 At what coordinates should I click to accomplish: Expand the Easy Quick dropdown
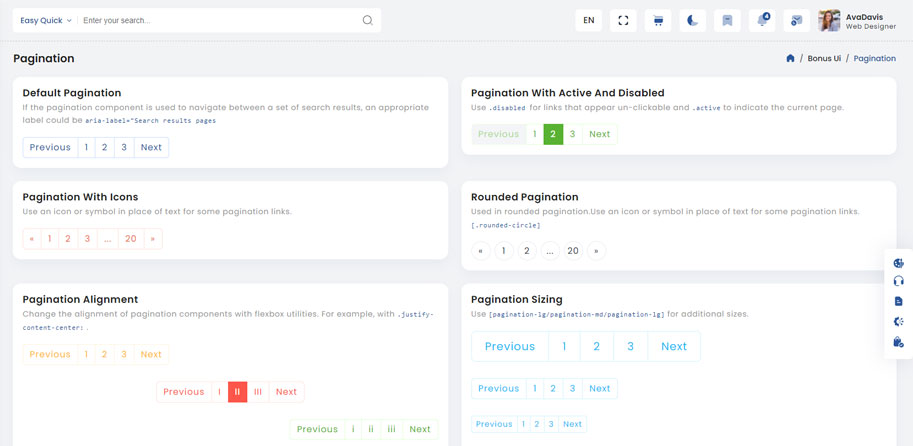click(x=46, y=20)
